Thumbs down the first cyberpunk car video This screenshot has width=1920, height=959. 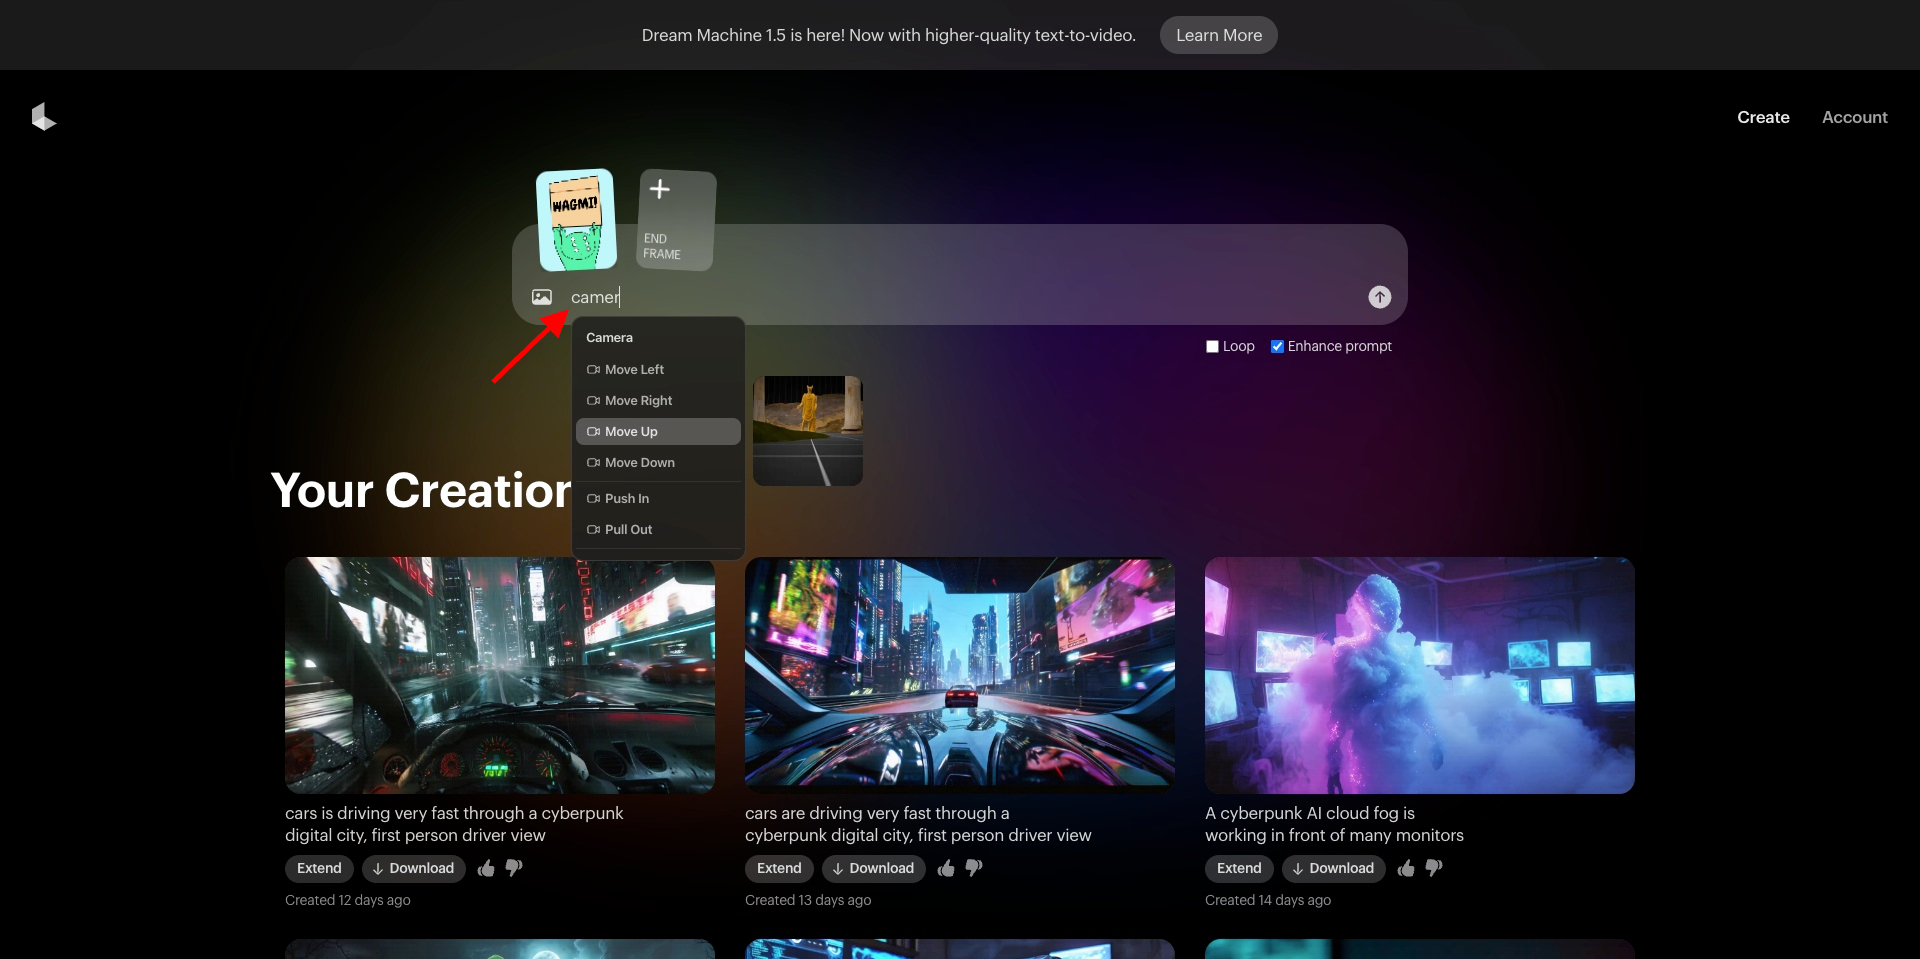tap(514, 868)
